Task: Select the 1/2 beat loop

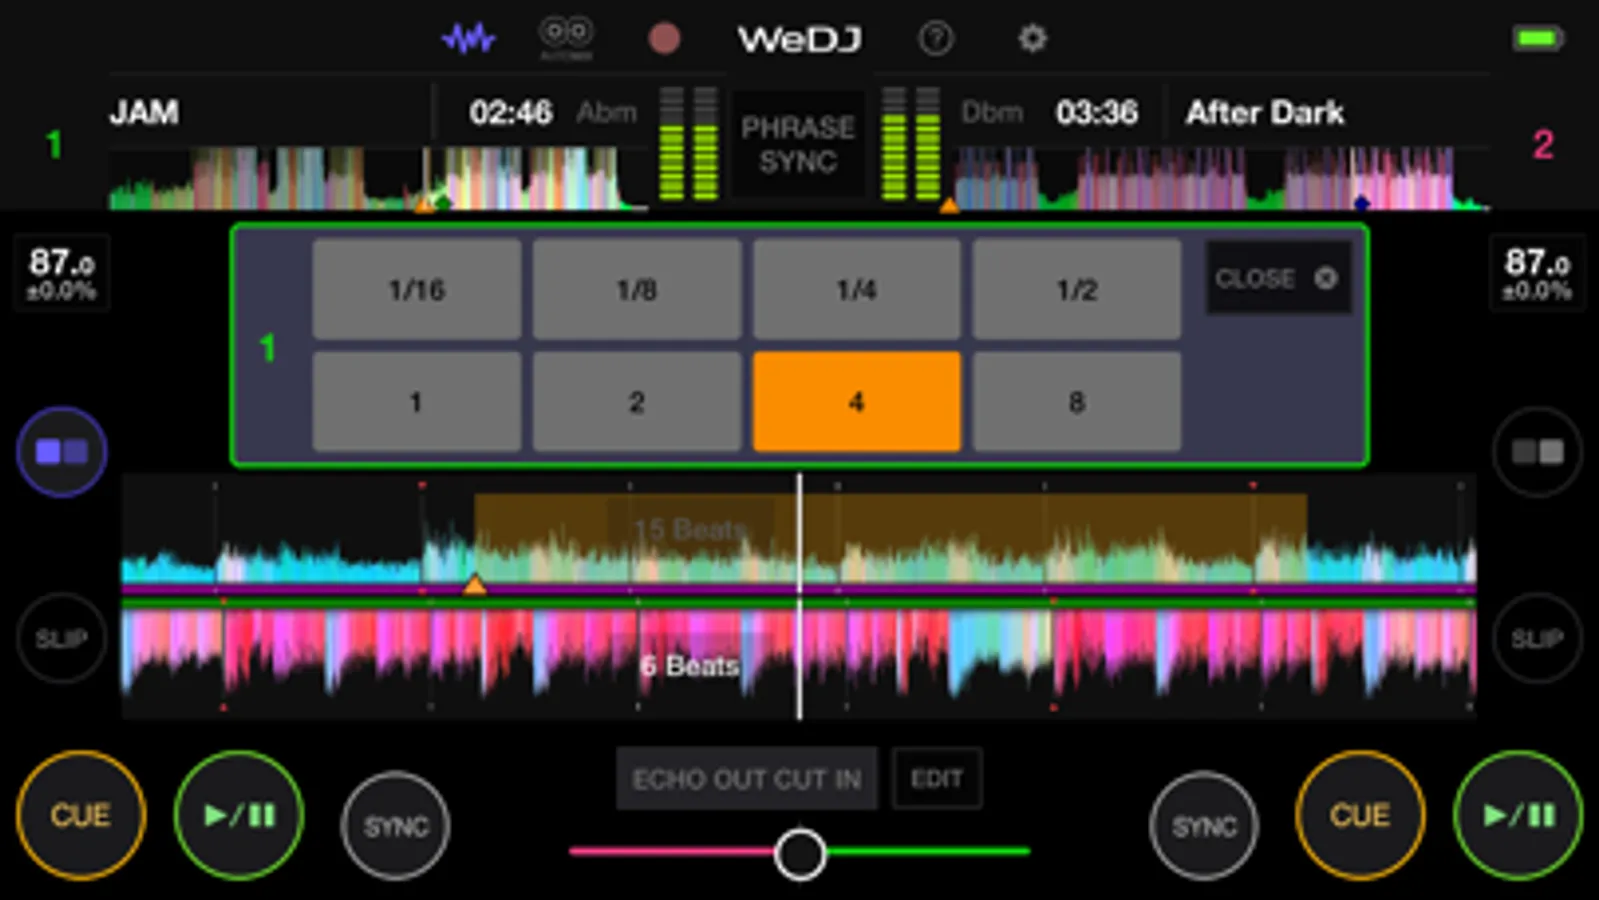Action: click(1077, 290)
